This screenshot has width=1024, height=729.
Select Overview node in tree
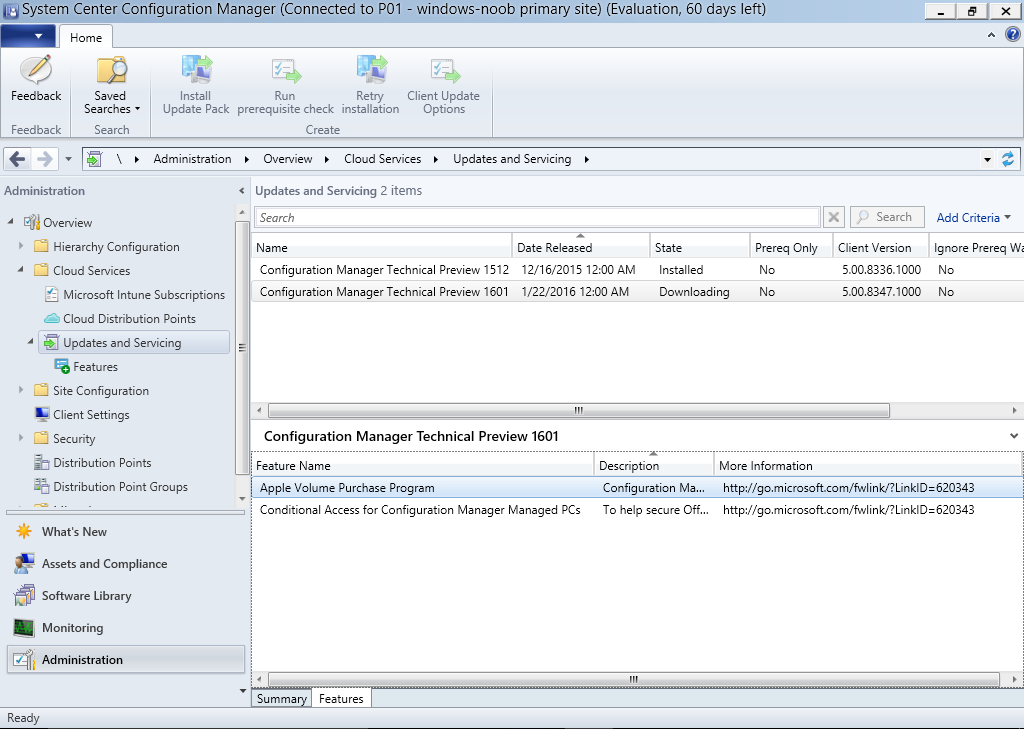(x=67, y=223)
